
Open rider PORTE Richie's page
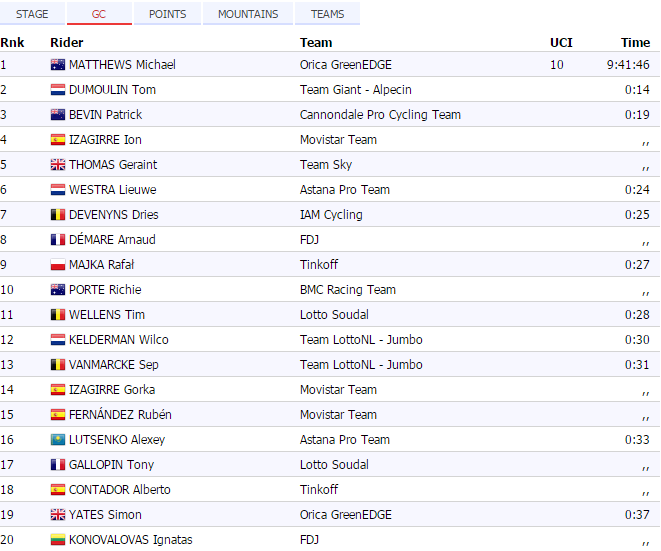tap(105, 290)
